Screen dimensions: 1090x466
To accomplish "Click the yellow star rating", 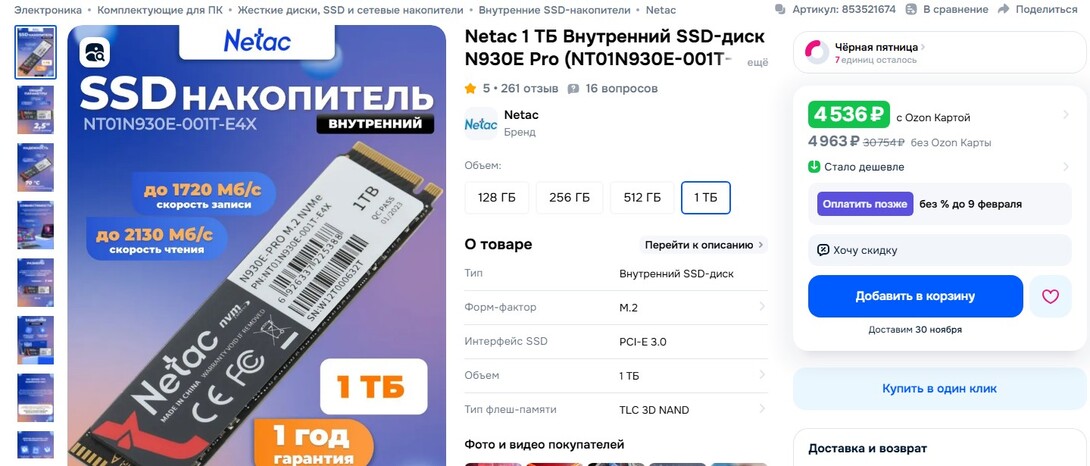I will click(471, 88).
